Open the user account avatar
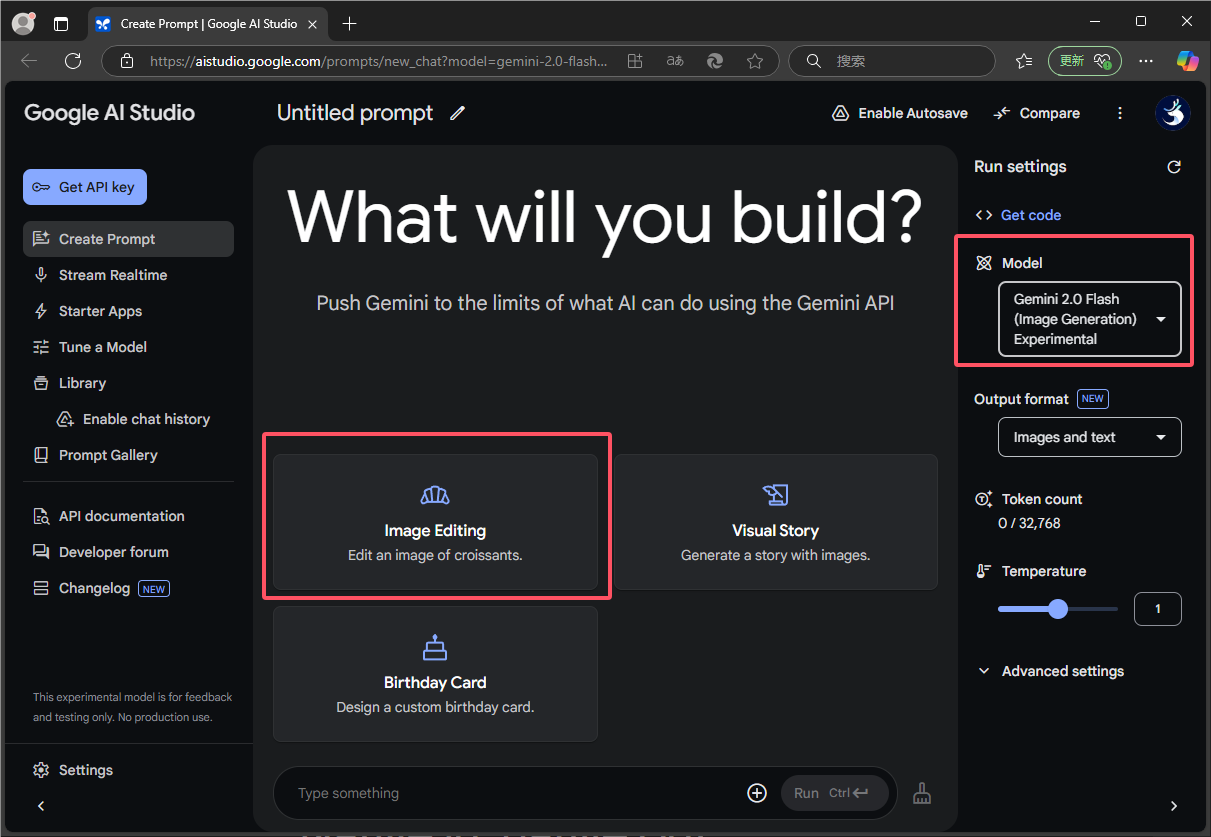This screenshot has width=1211, height=837. tap(1172, 113)
